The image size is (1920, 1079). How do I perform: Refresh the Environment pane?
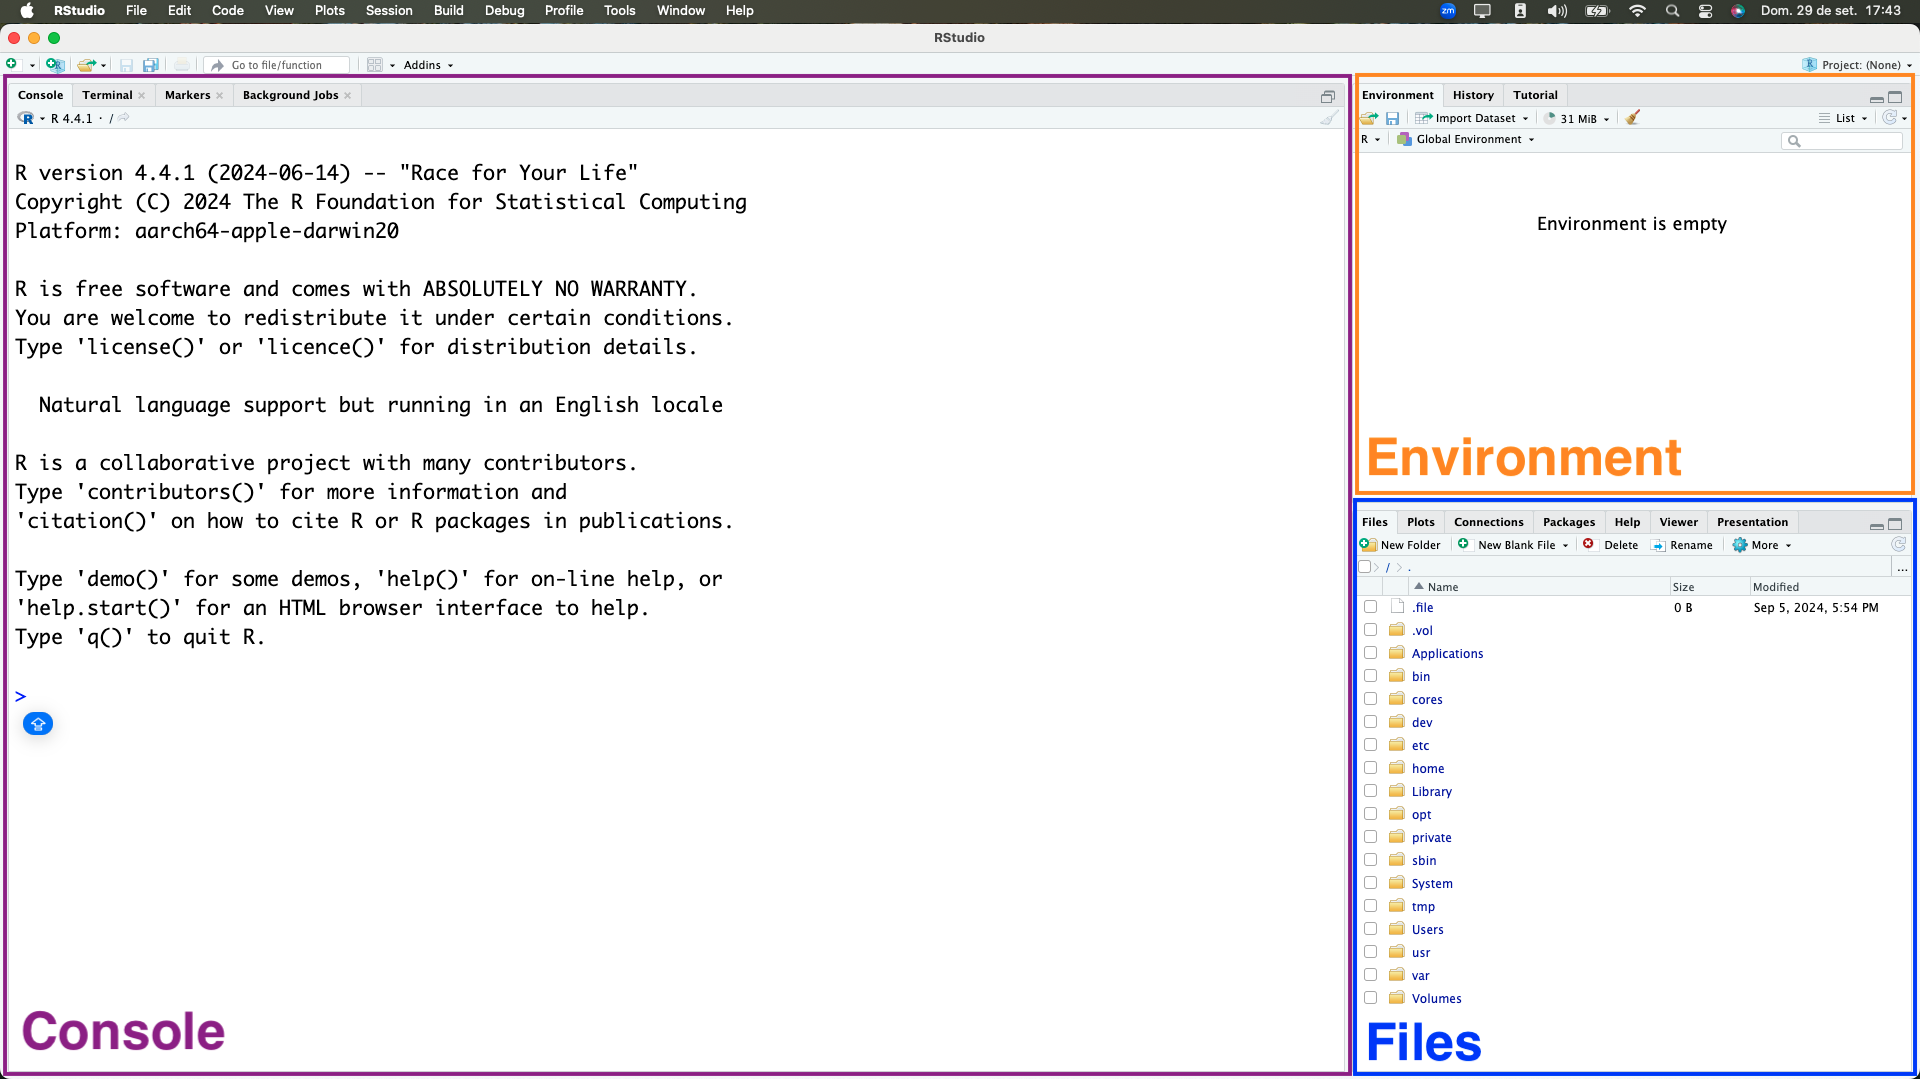[x=1889, y=118]
